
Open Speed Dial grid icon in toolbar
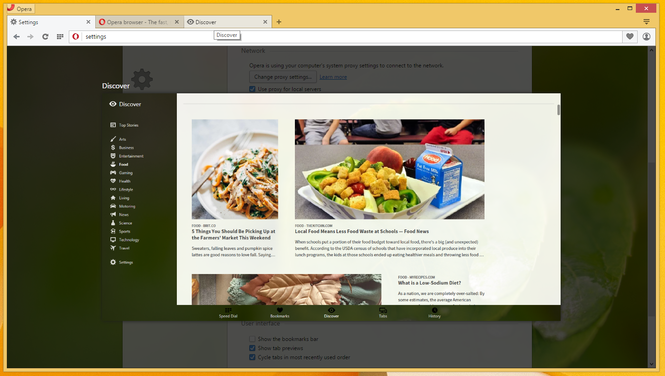[x=60, y=37]
